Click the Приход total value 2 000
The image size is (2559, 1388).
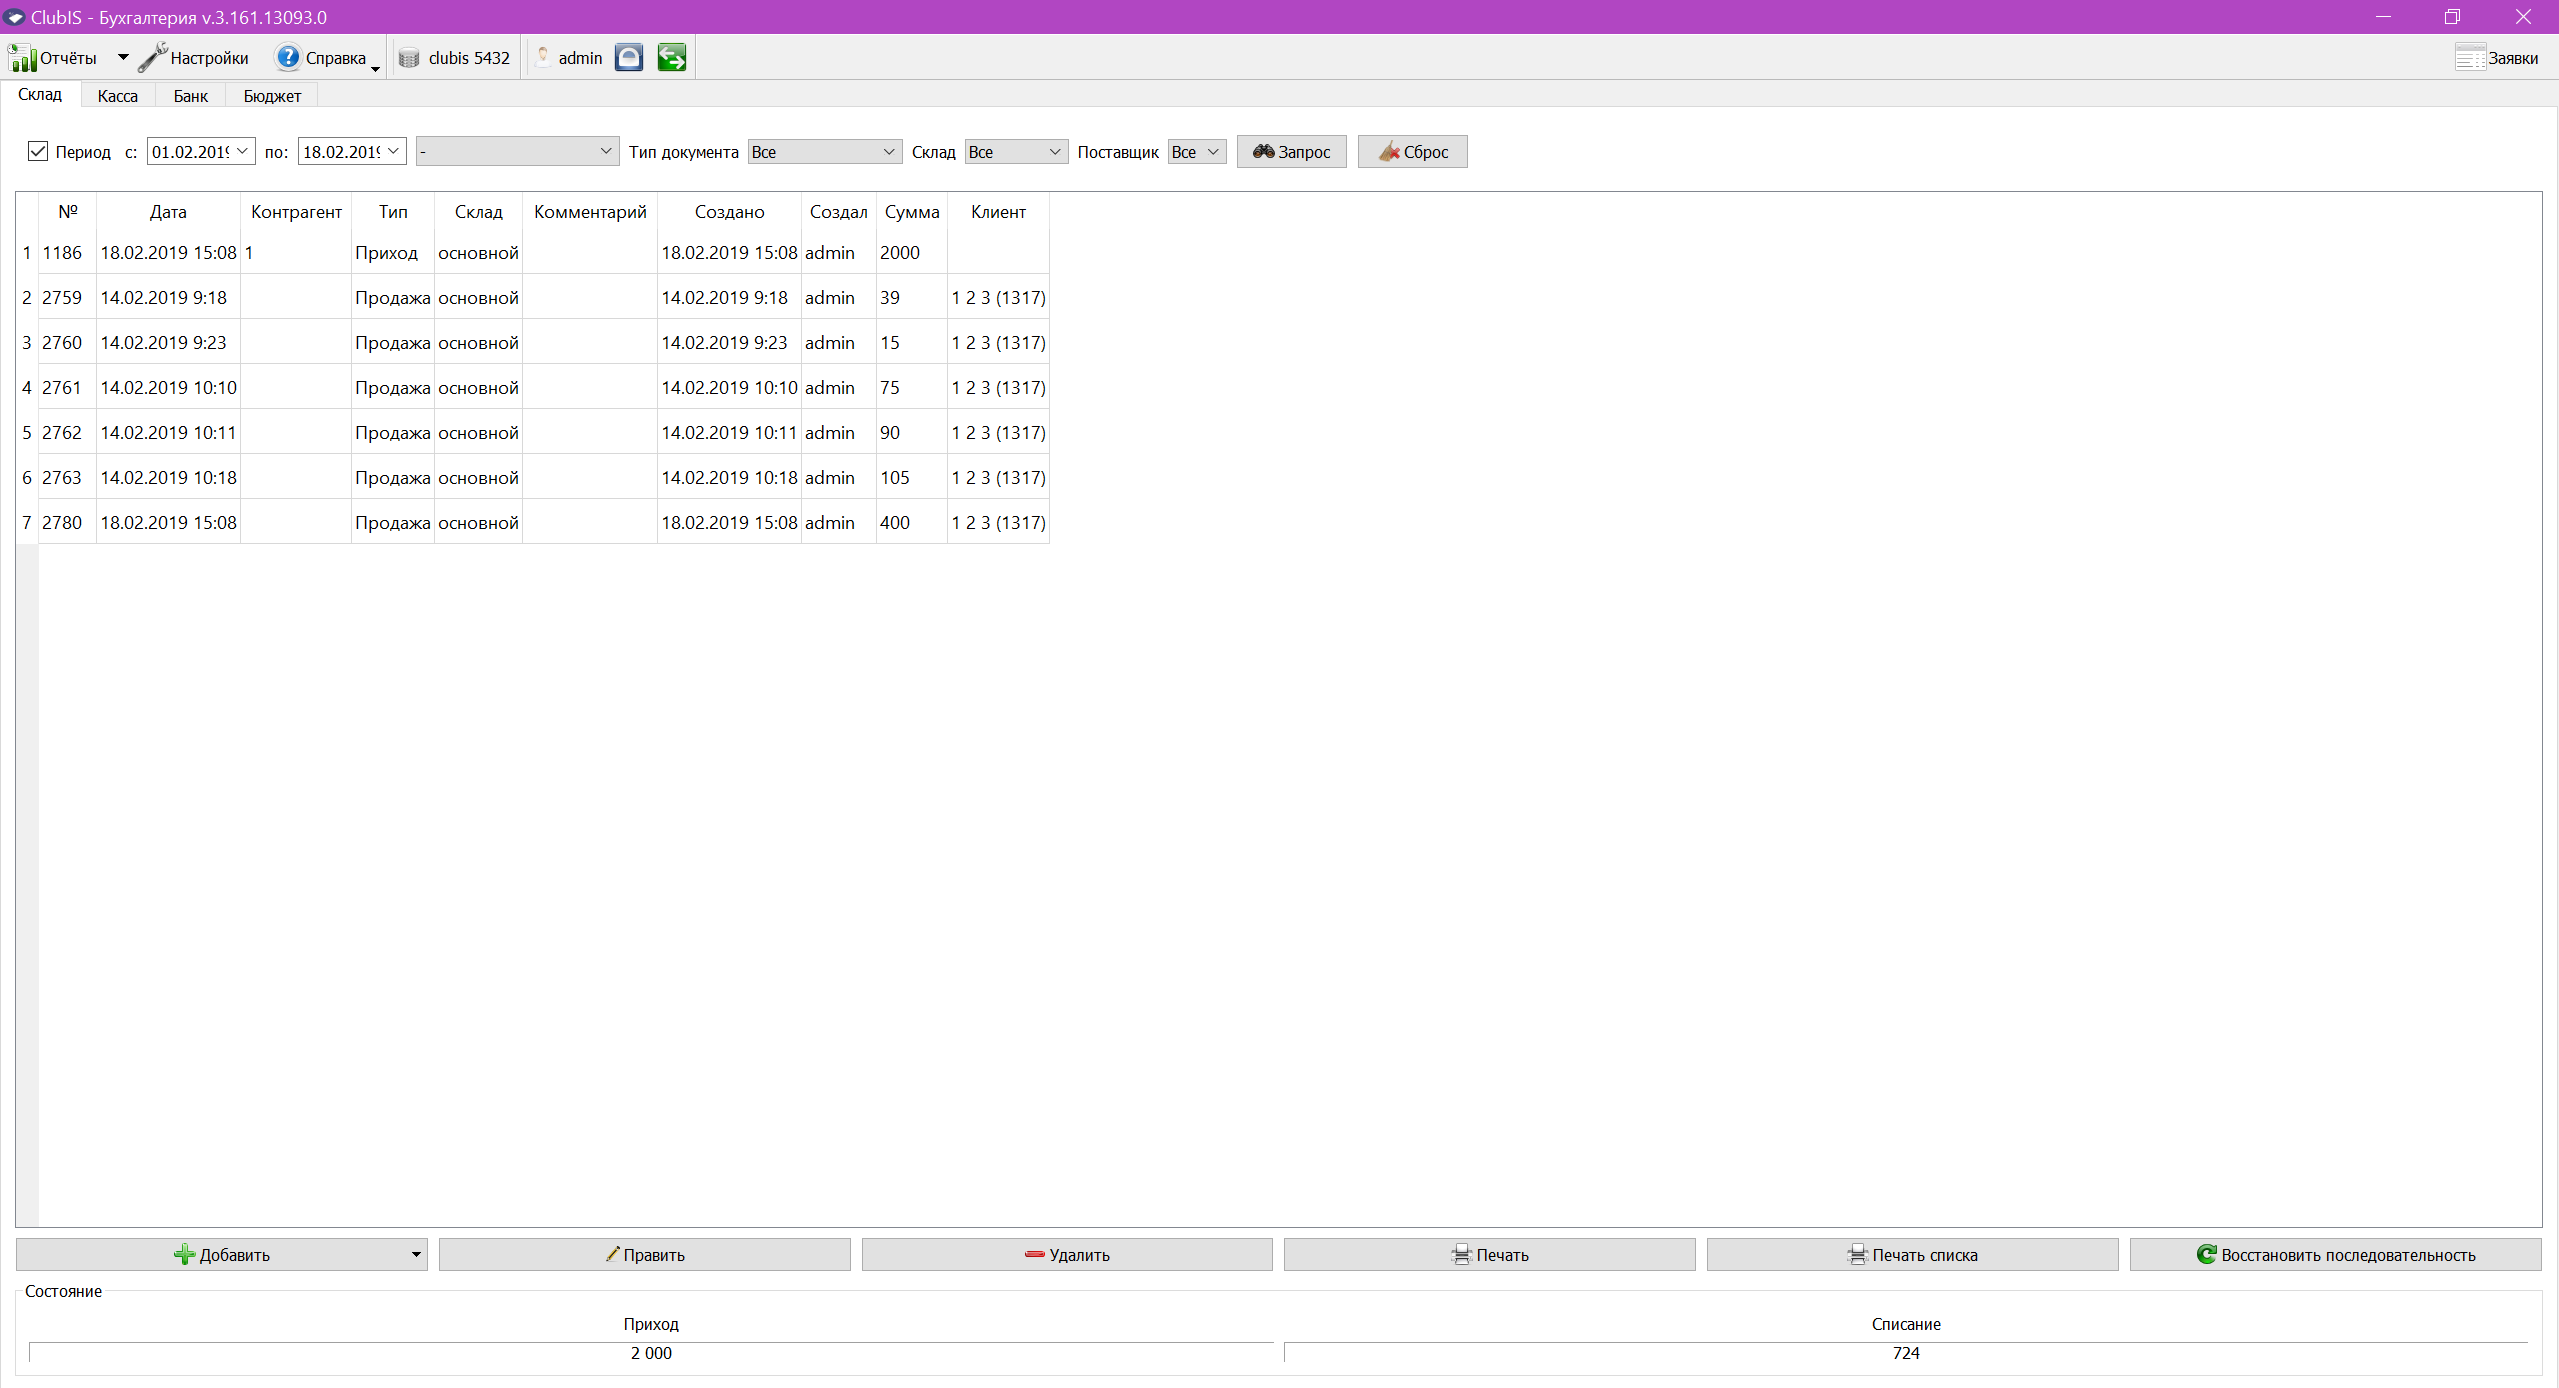coord(651,1352)
